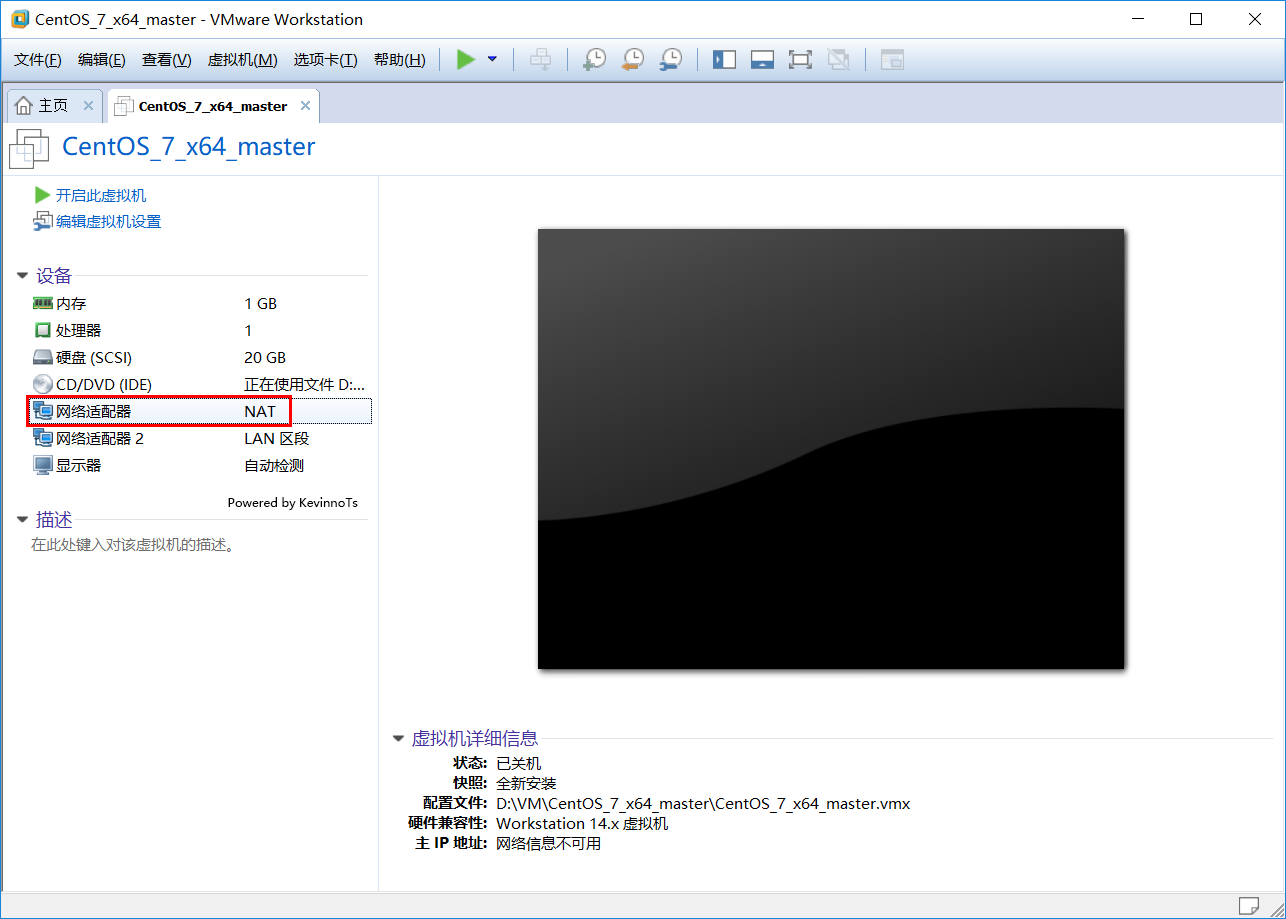Open the 编辑(E) menu
This screenshot has width=1286, height=919.
click(x=102, y=60)
